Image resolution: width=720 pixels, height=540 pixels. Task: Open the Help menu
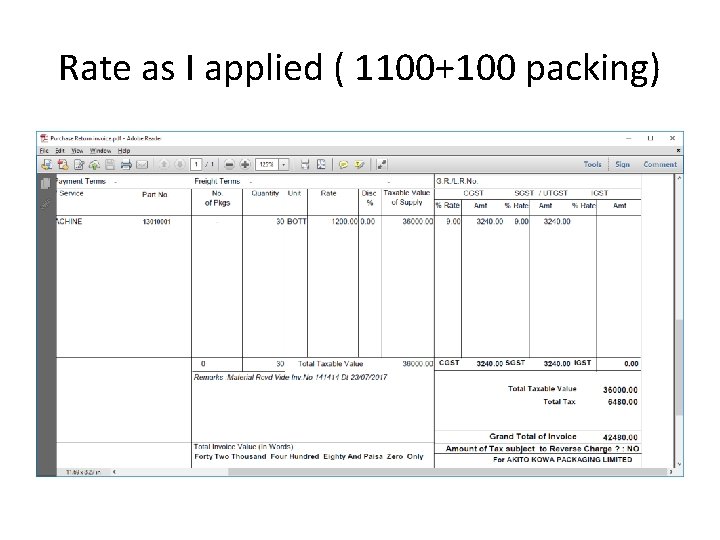[124, 151]
